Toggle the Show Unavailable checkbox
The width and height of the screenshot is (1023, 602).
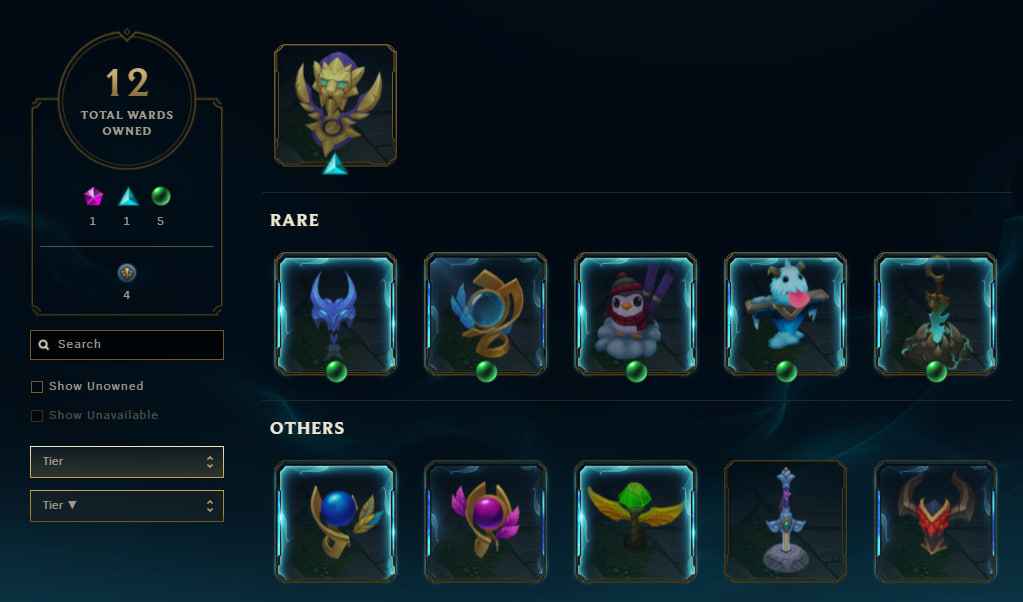37,415
